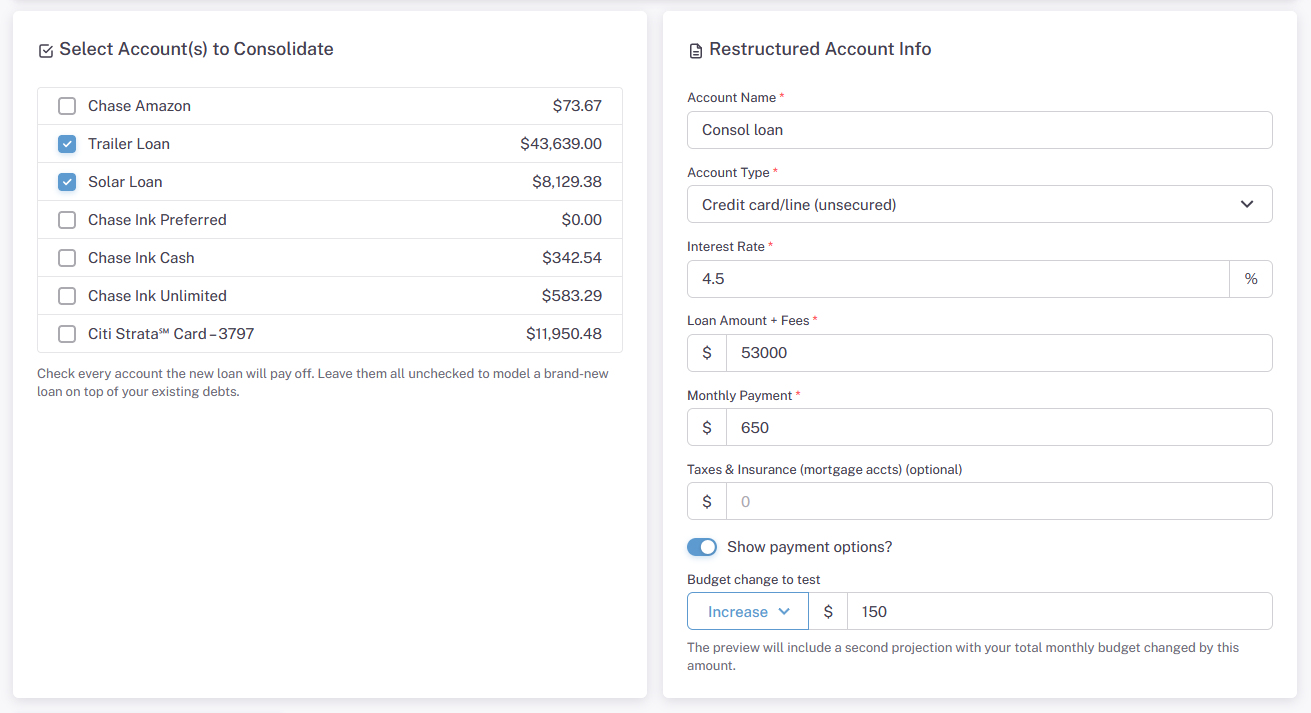Click the Restructured Account Info heading
Image resolution: width=1311 pixels, height=713 pixels.
click(820, 49)
